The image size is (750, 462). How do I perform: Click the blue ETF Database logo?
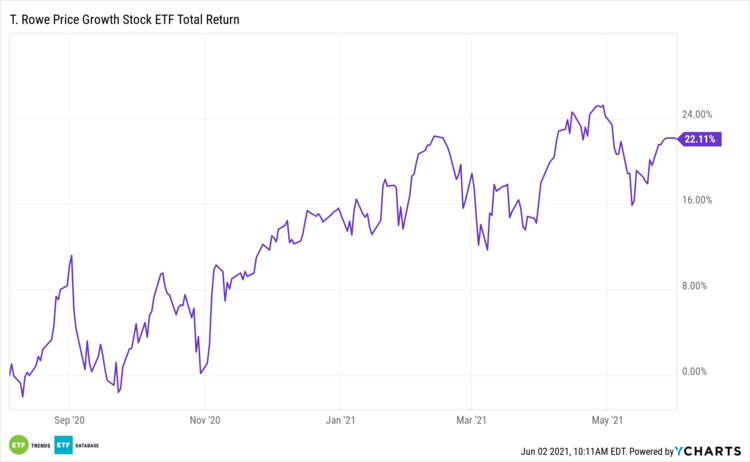click(62, 444)
